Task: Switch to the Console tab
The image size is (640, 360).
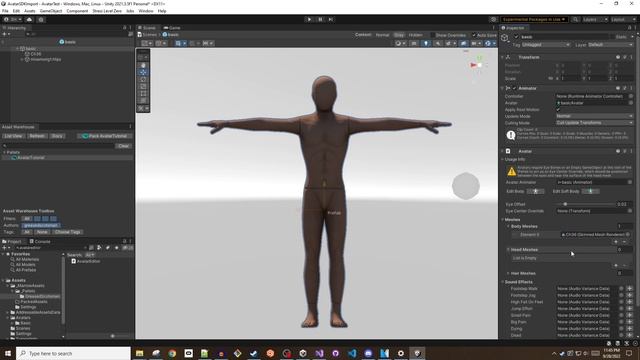Action: click(40, 242)
